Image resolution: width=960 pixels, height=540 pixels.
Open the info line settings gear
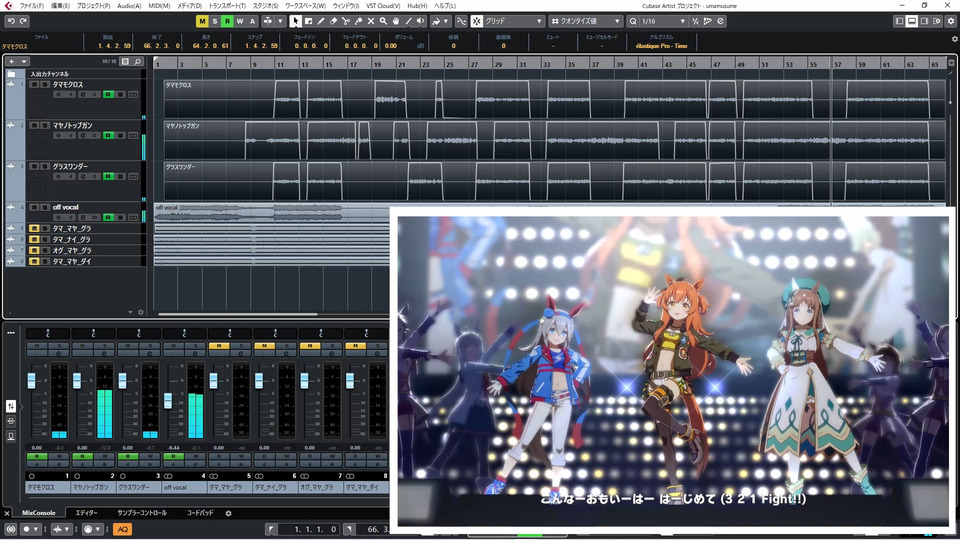(x=954, y=39)
